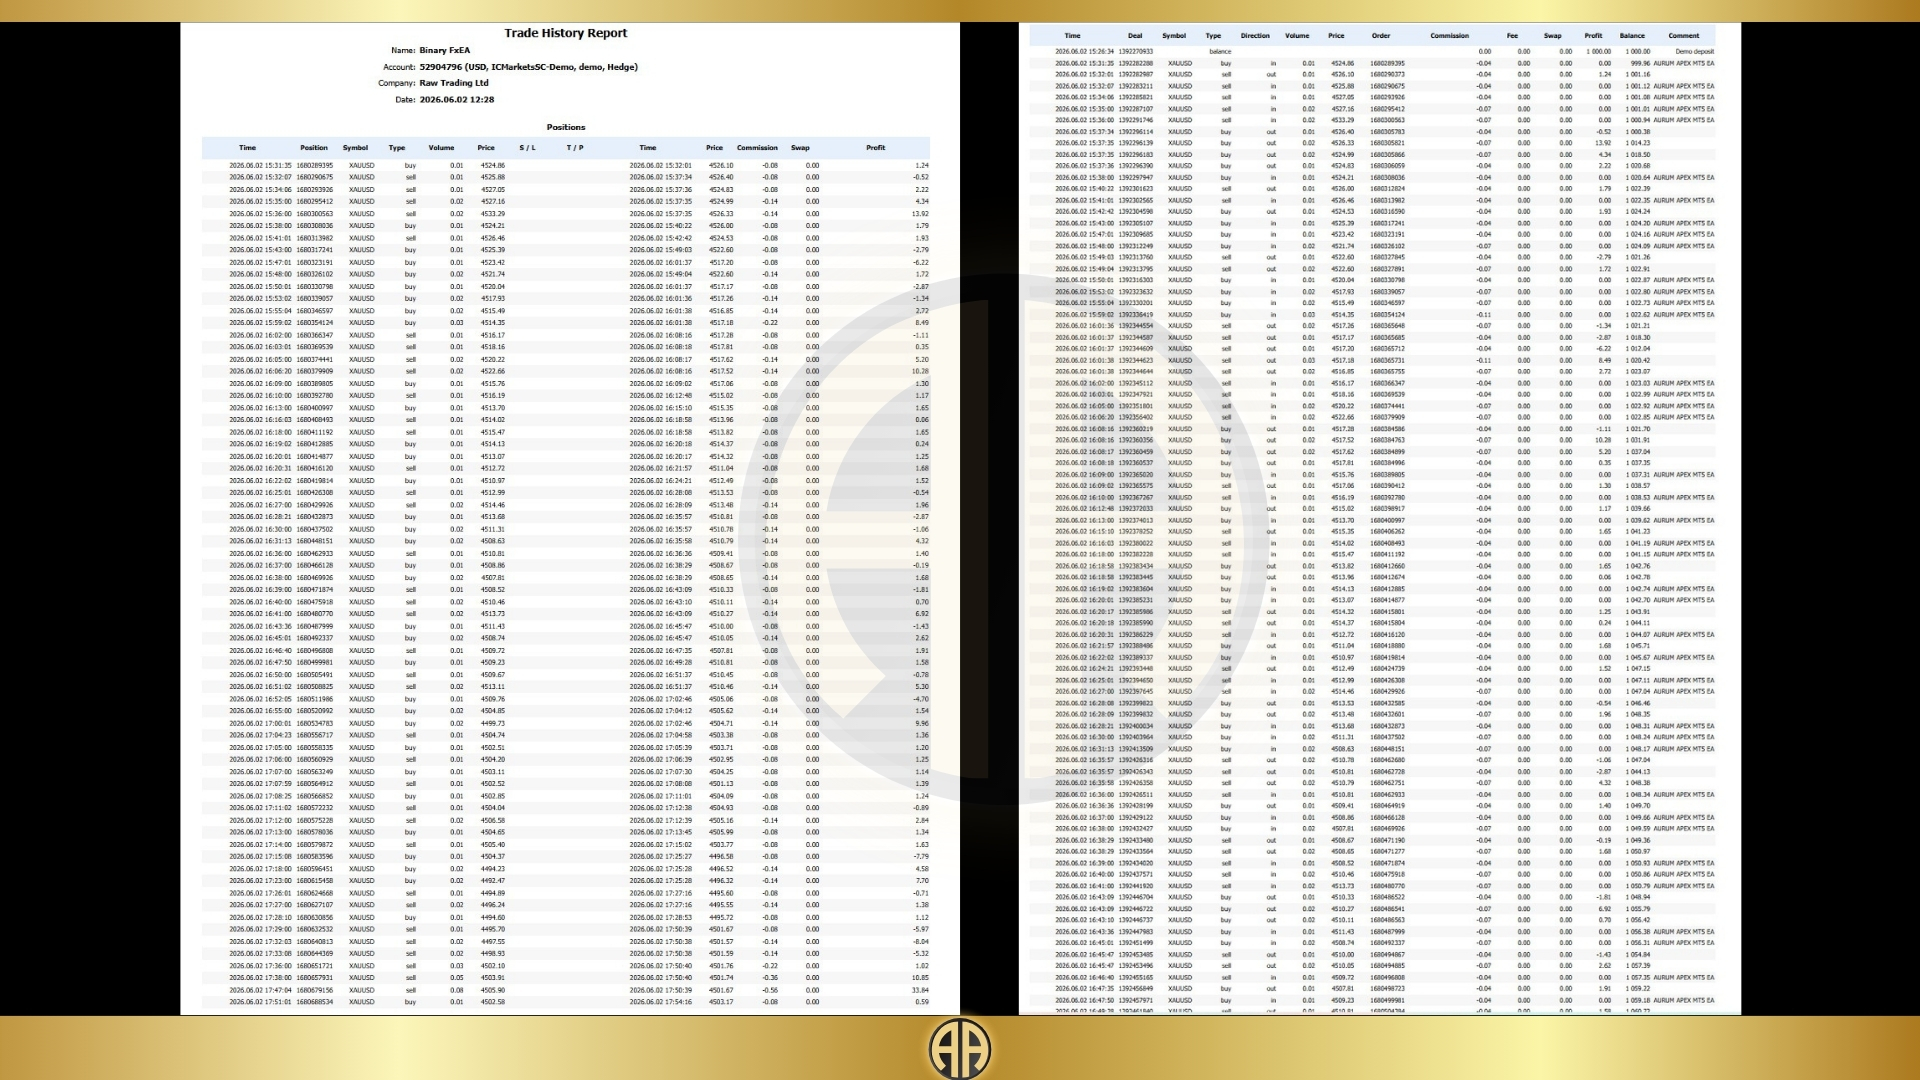Click balance value 1 014.23
The width and height of the screenshot is (1920, 1080).
point(1638,143)
